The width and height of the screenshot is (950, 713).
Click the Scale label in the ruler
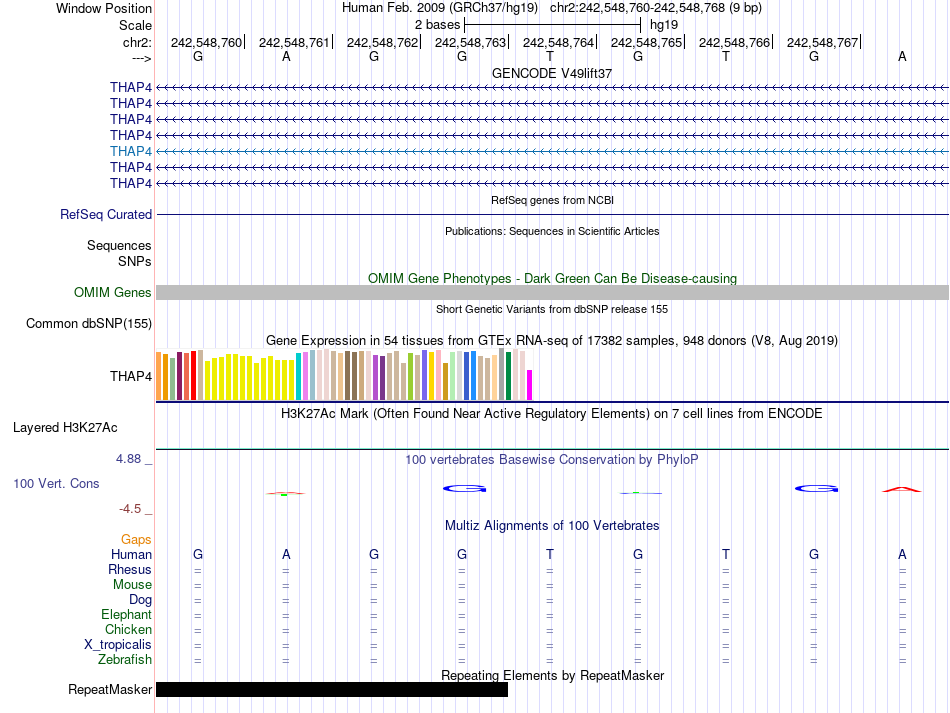(x=135, y=25)
